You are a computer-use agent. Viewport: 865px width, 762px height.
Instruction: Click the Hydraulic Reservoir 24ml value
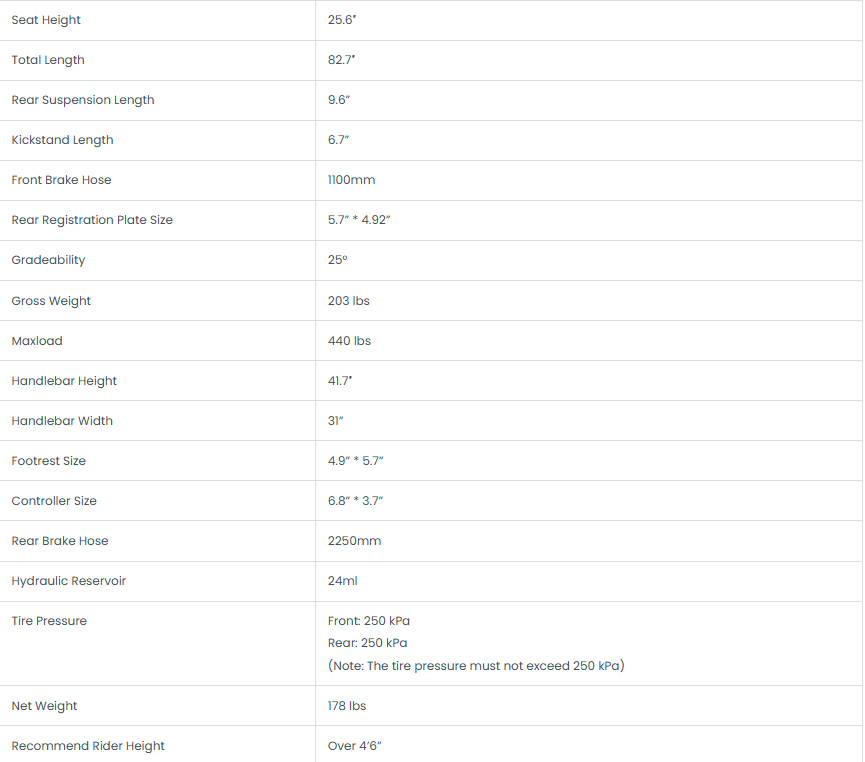(342, 581)
